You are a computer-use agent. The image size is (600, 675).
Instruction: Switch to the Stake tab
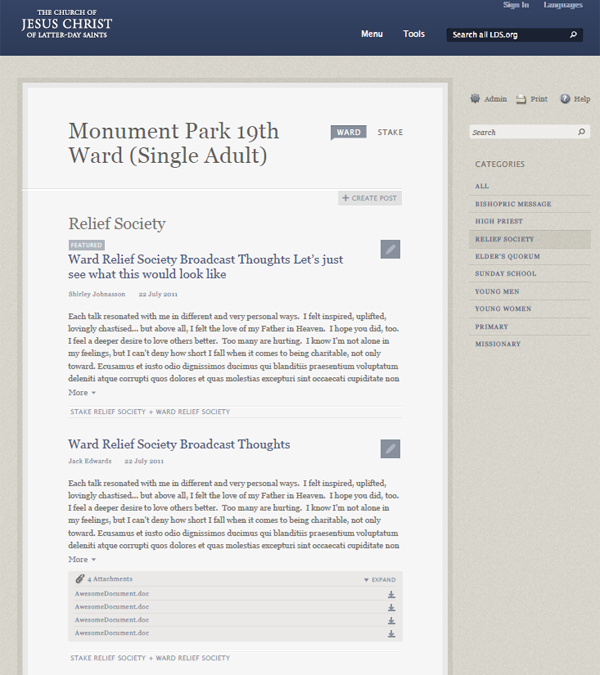[390, 132]
